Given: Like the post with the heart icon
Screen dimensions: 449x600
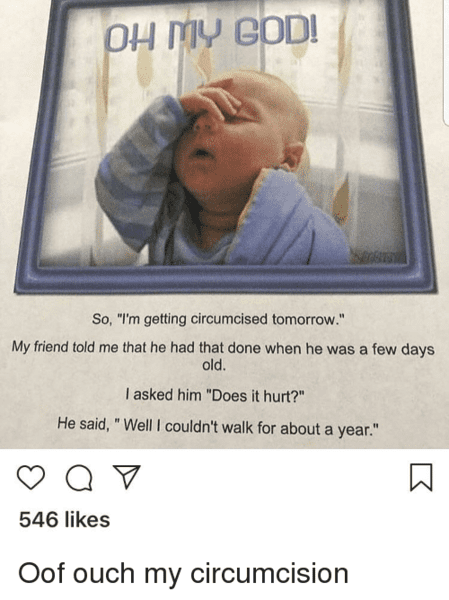Looking at the screenshot, I should (31, 477).
